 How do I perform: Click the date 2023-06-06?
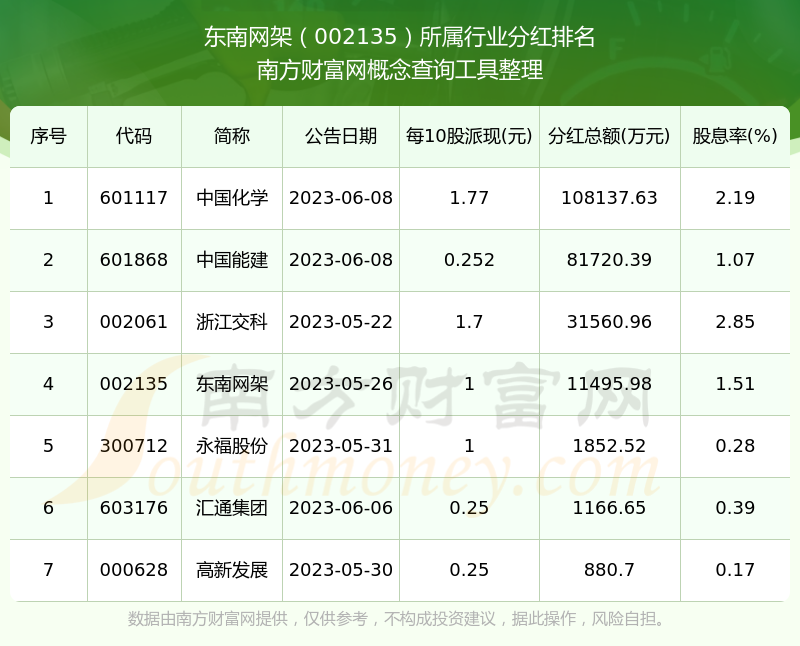point(341,508)
